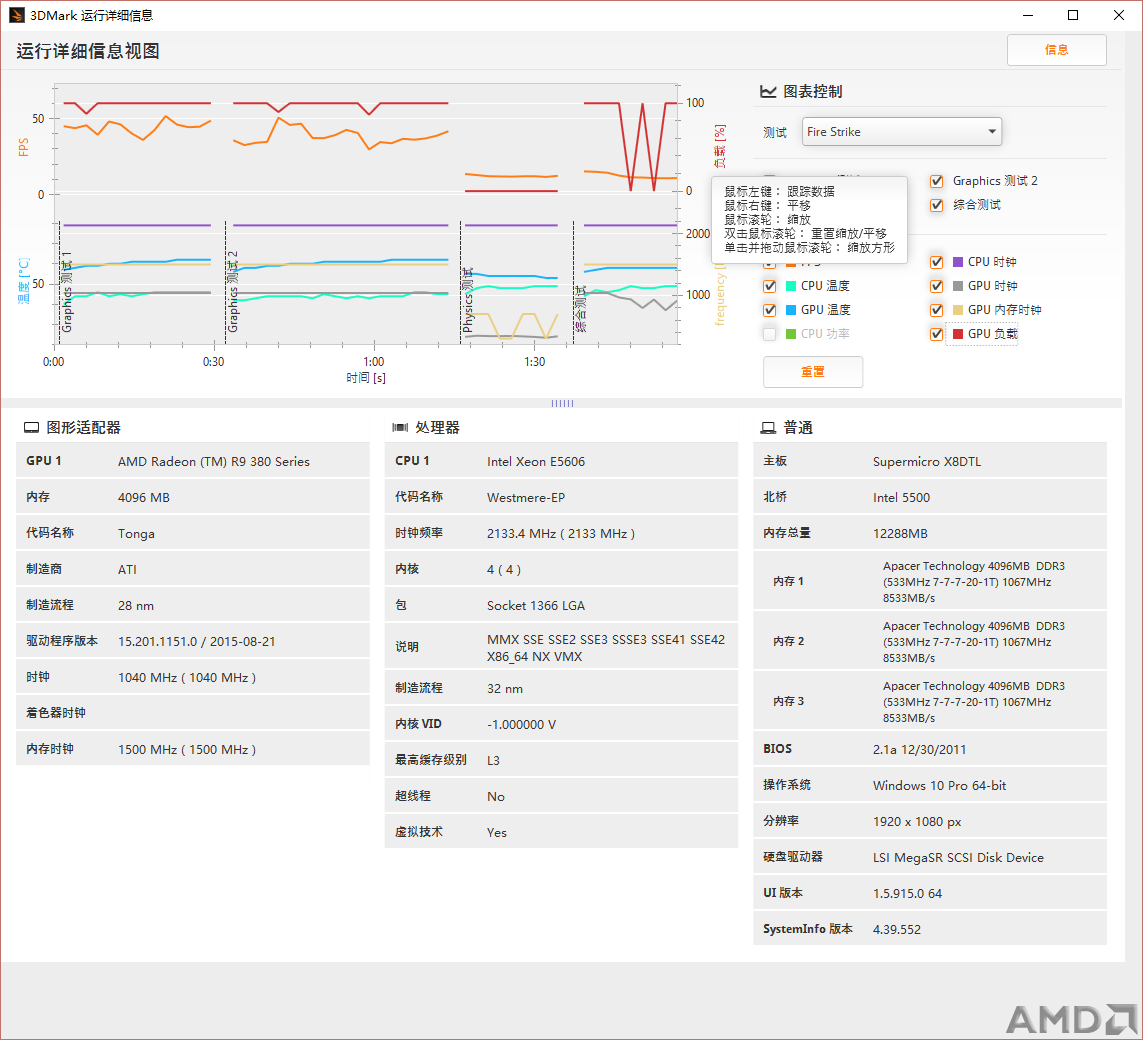1143x1040 pixels.
Task: Disable the GPU 时钟 checkbox
Action: click(937, 286)
